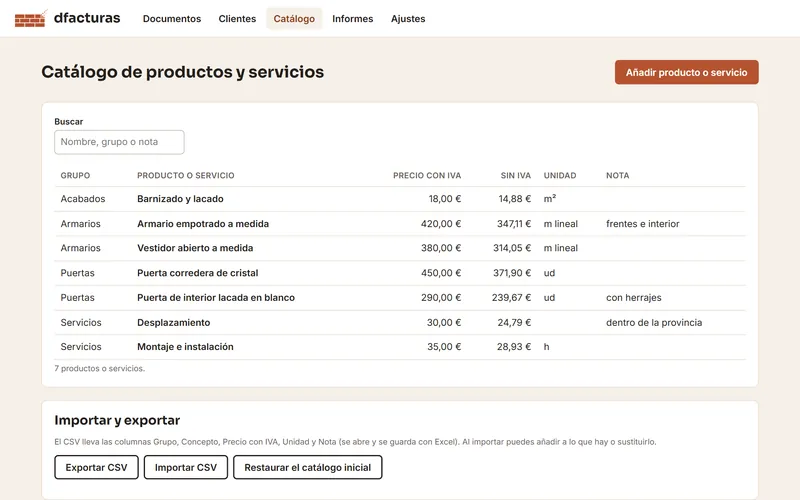Select the Catálogo tab
800x500 pixels.
pyautogui.click(x=294, y=19)
